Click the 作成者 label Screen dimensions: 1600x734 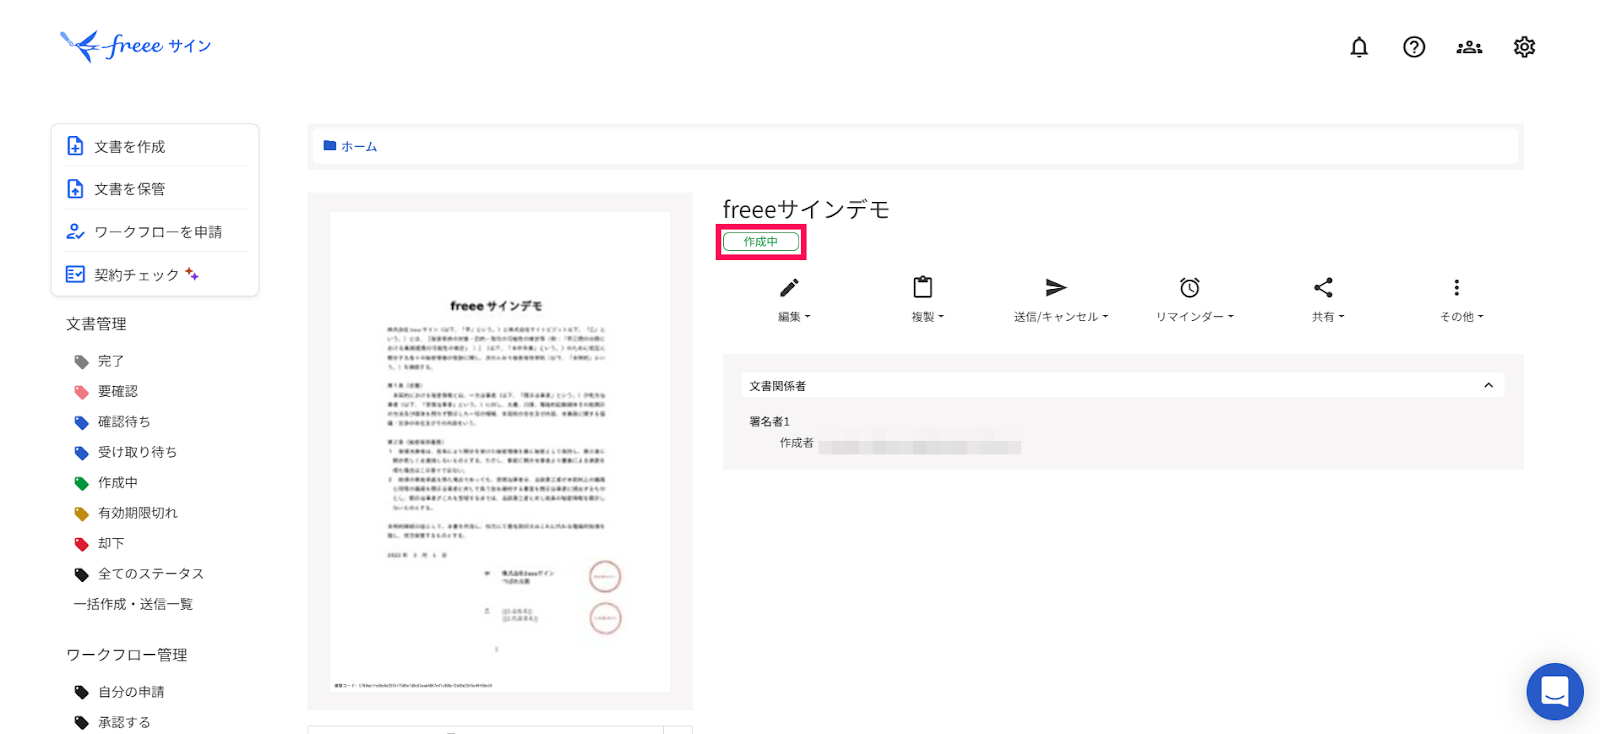click(797, 443)
